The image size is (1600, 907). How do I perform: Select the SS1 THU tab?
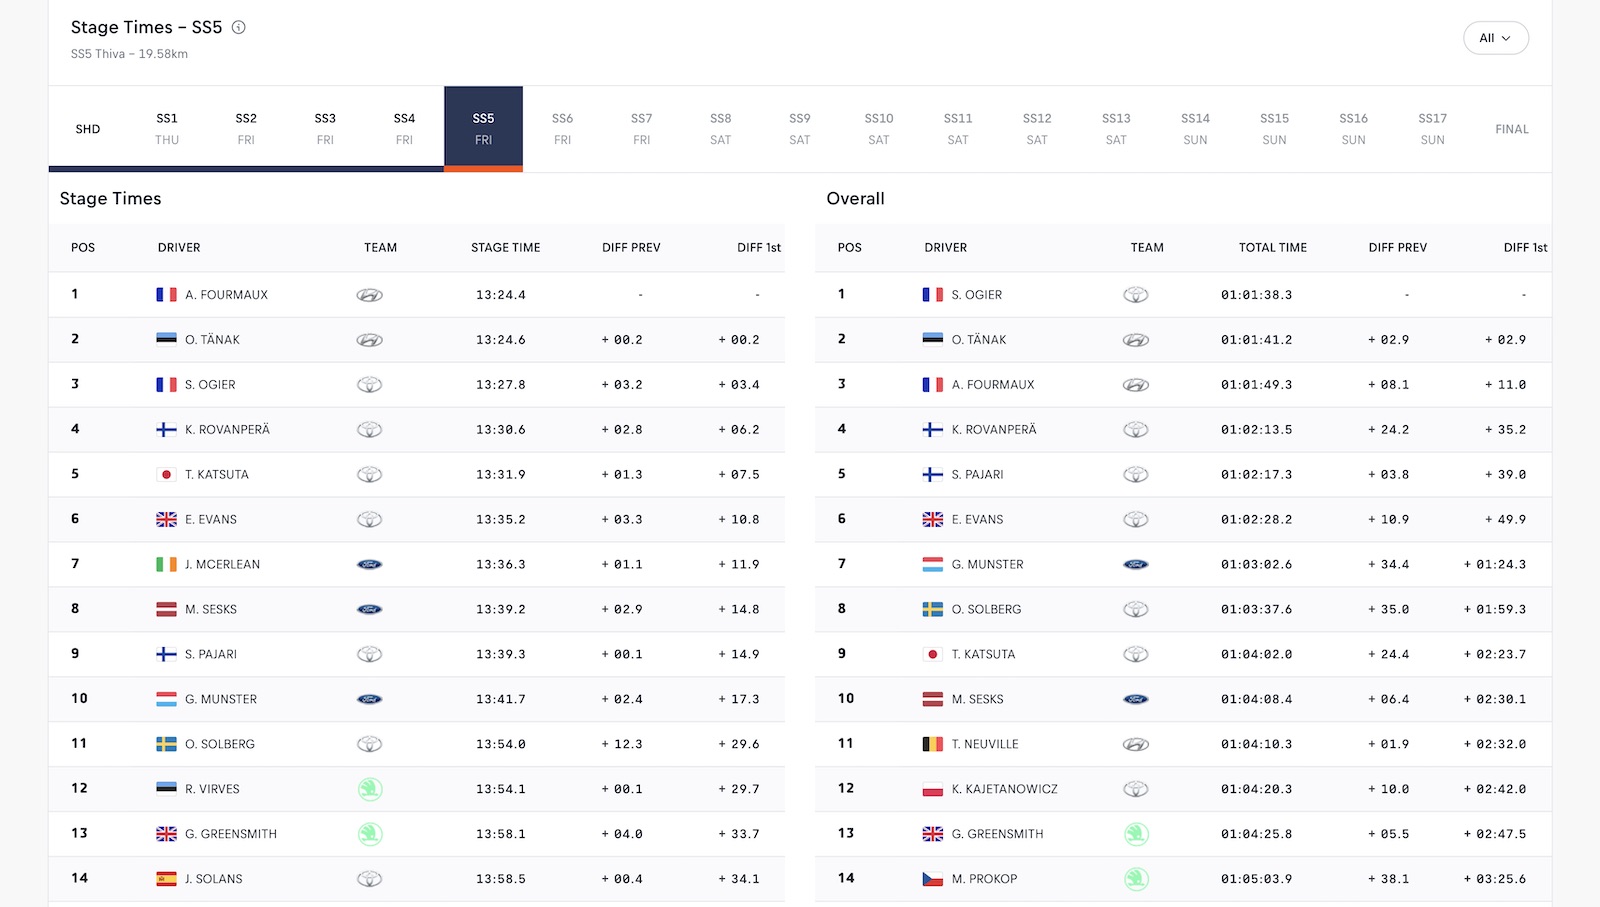pos(167,129)
